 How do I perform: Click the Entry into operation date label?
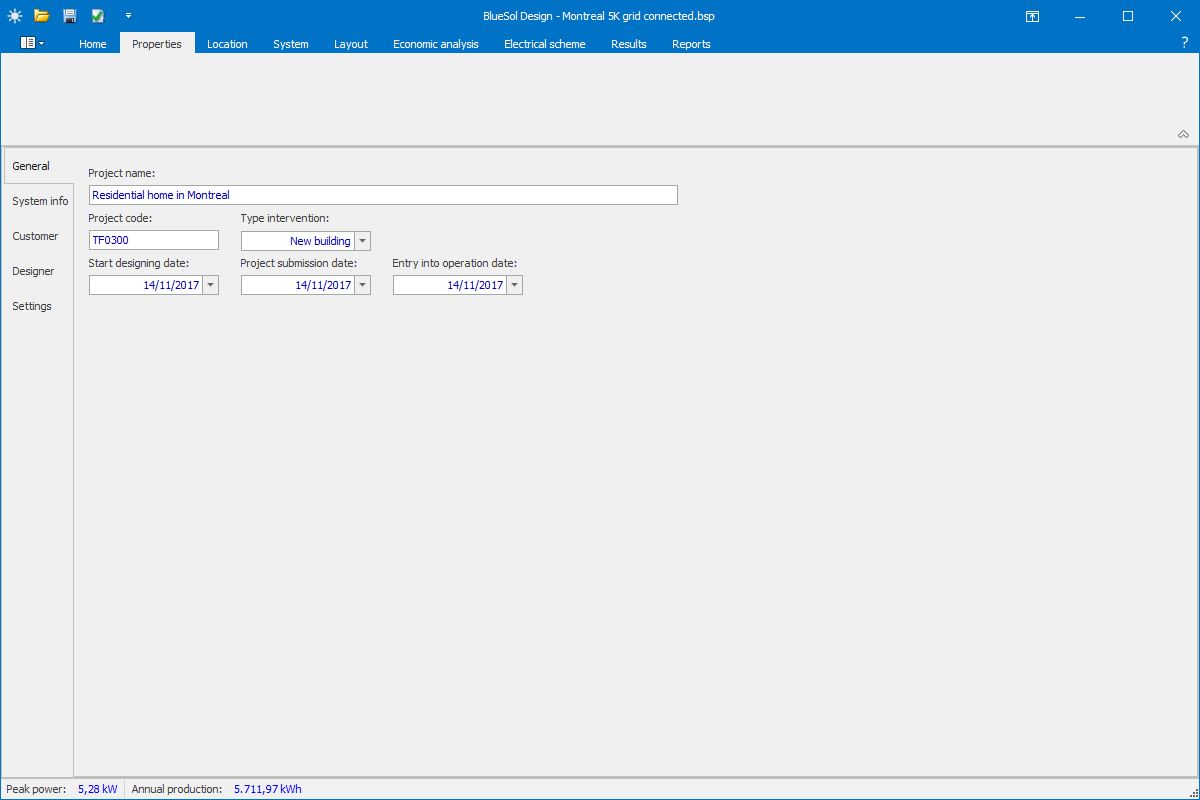(x=455, y=263)
